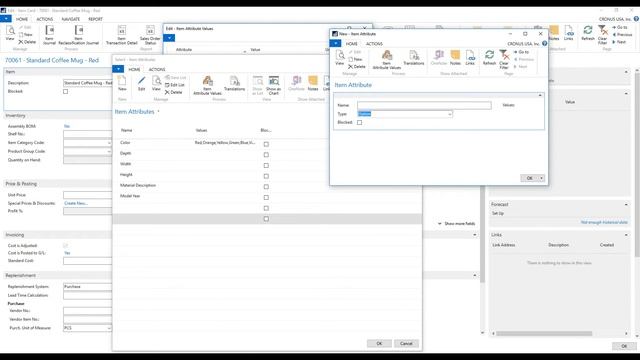Select ACTIONS tab in Item Card window
This screenshot has height=360, width=640.
44,19
